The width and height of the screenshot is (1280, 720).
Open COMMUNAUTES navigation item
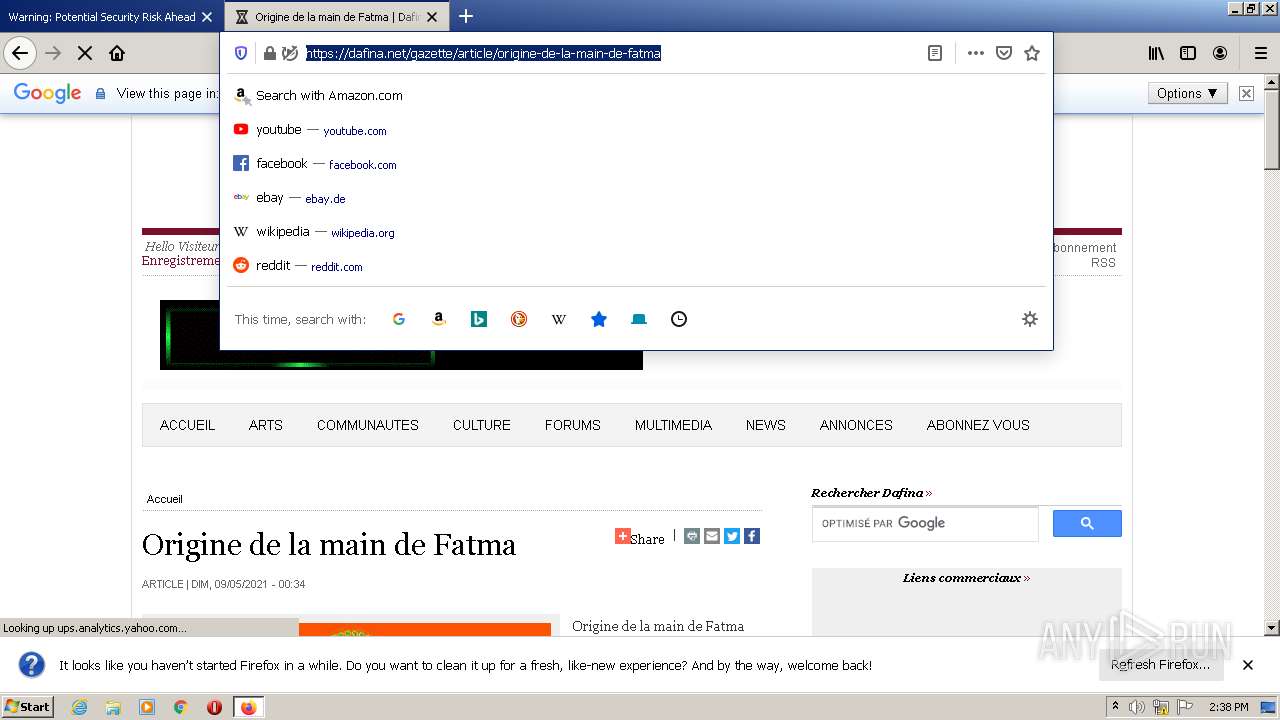pyautogui.click(x=368, y=425)
